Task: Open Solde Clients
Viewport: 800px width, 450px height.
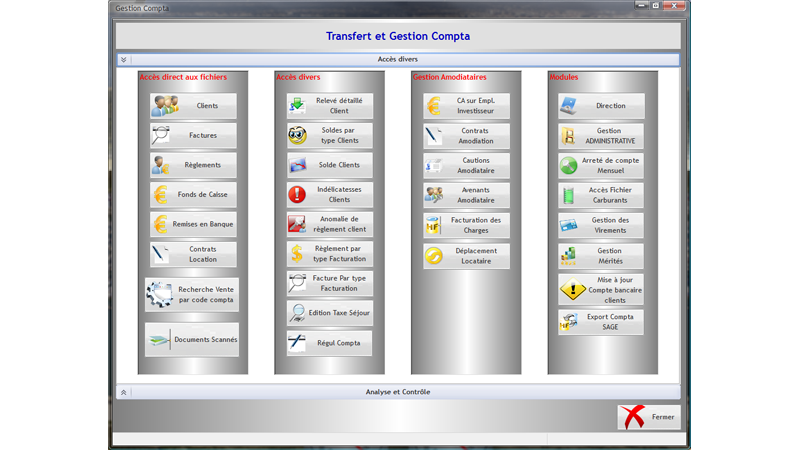Action: [330, 165]
